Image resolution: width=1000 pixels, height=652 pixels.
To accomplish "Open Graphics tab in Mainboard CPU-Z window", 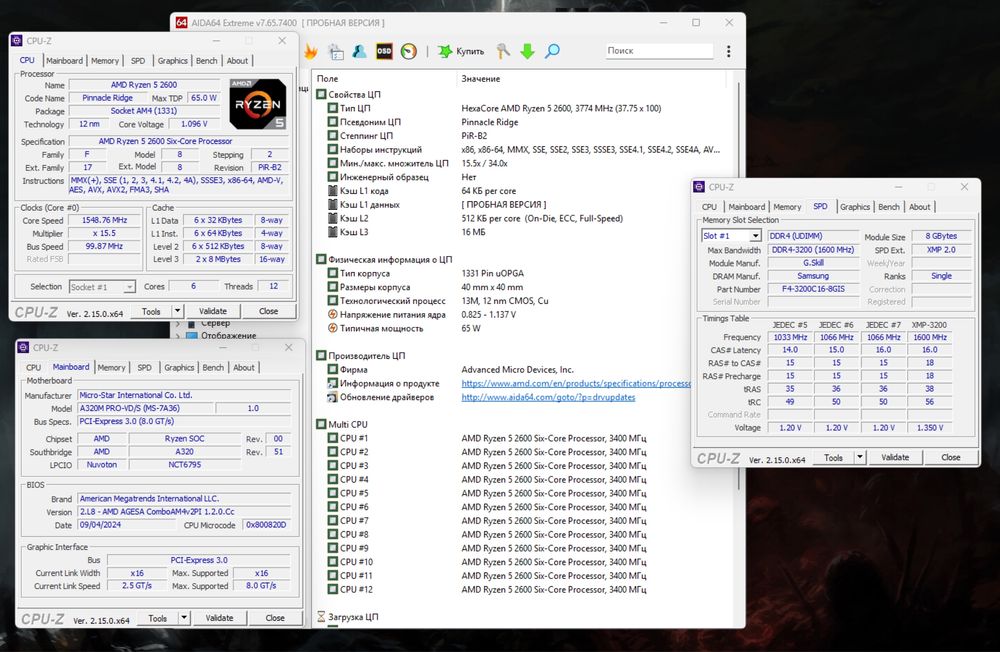I will click(x=179, y=367).
